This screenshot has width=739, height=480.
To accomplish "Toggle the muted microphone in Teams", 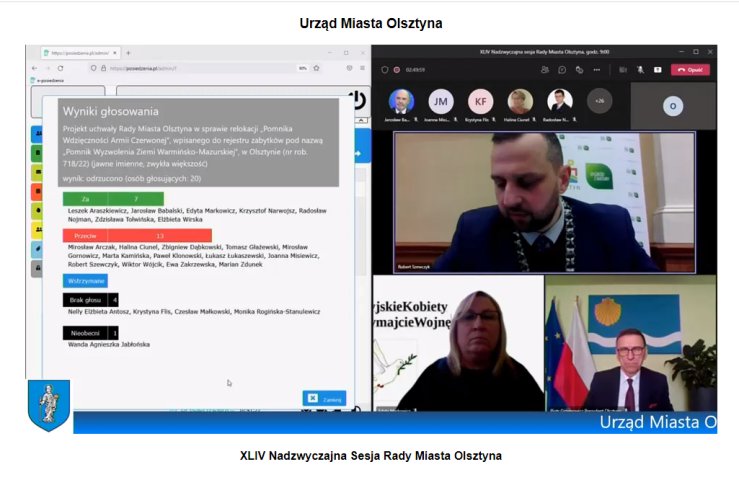I will point(640,70).
